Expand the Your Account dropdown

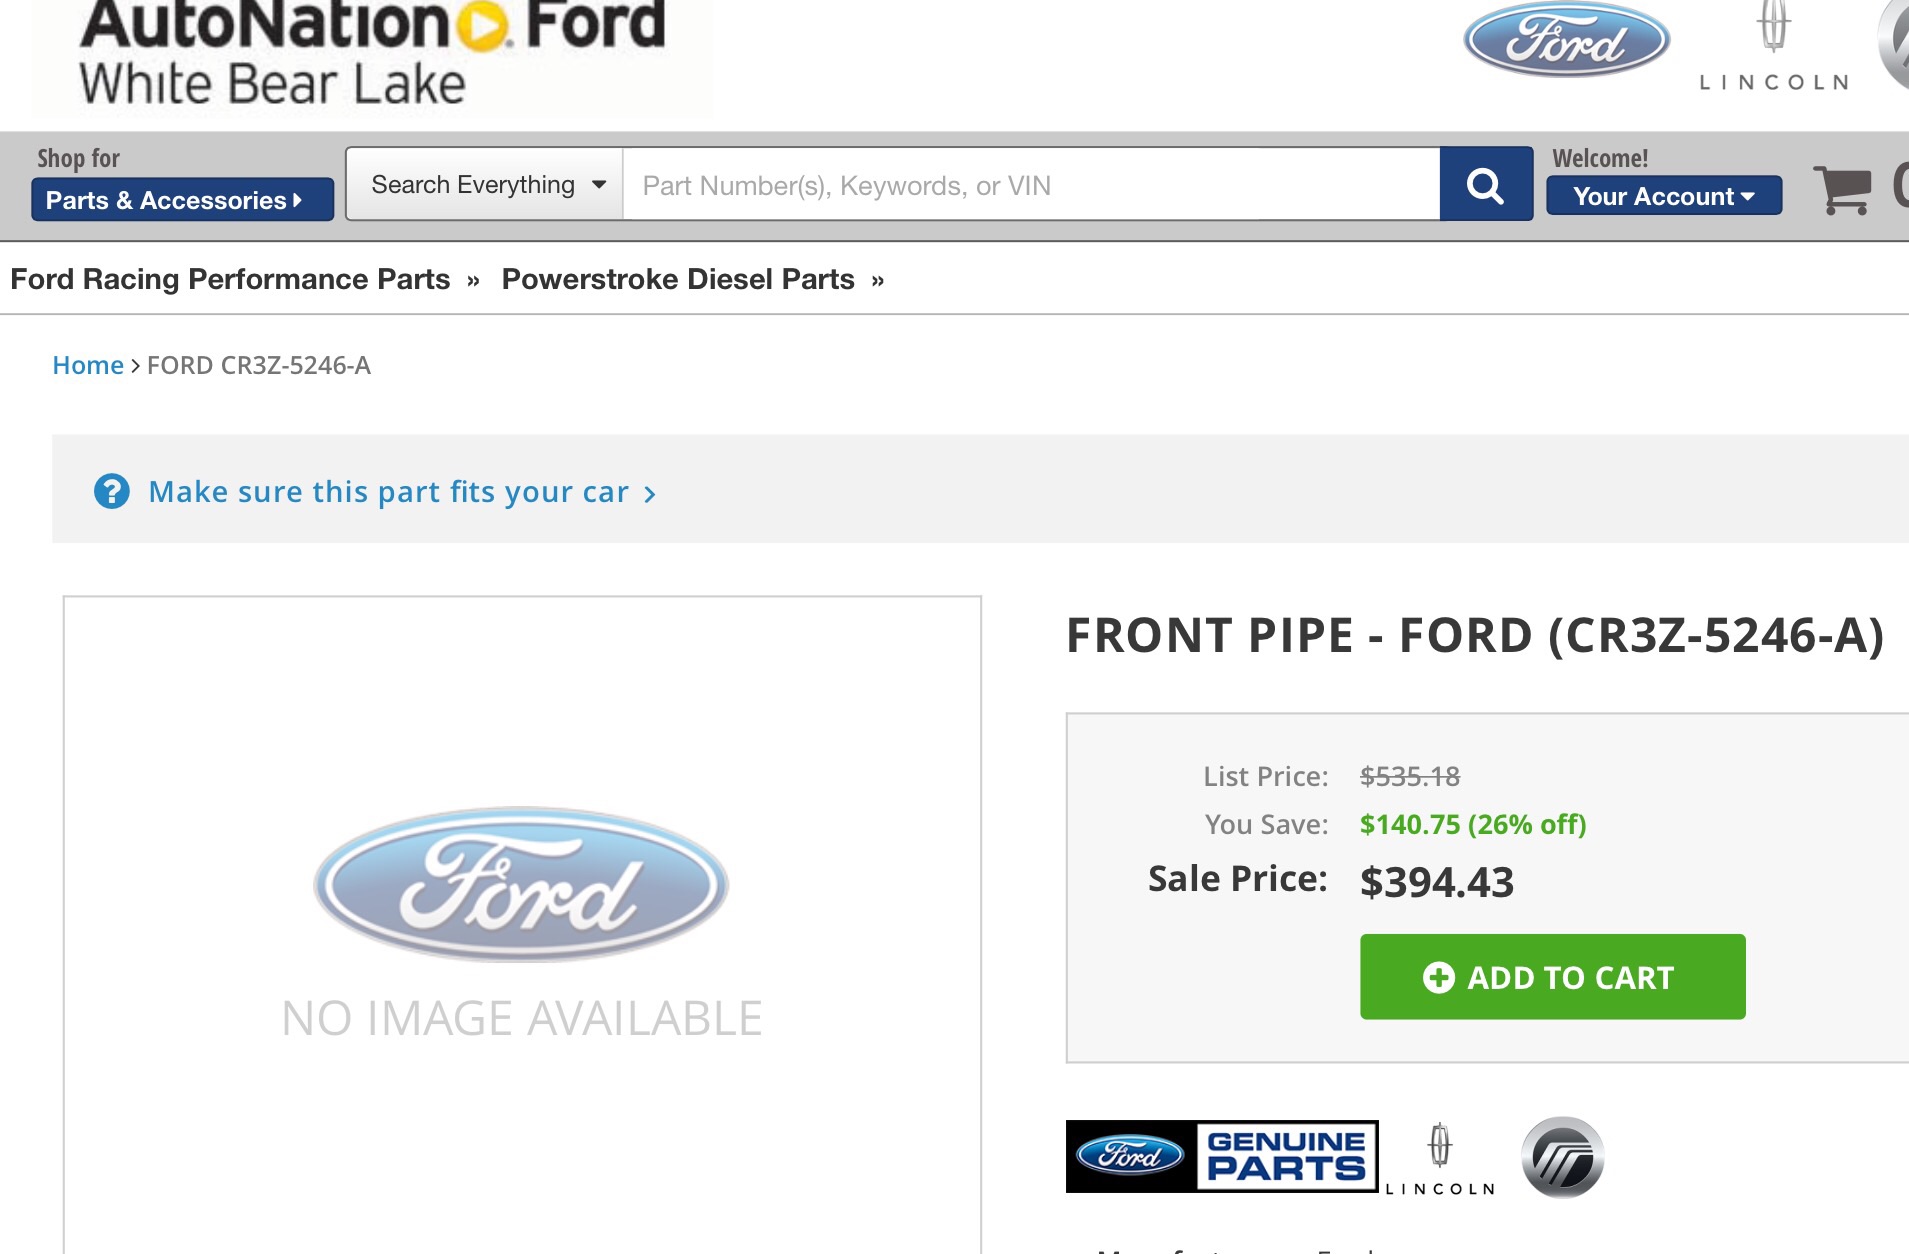tap(1663, 196)
